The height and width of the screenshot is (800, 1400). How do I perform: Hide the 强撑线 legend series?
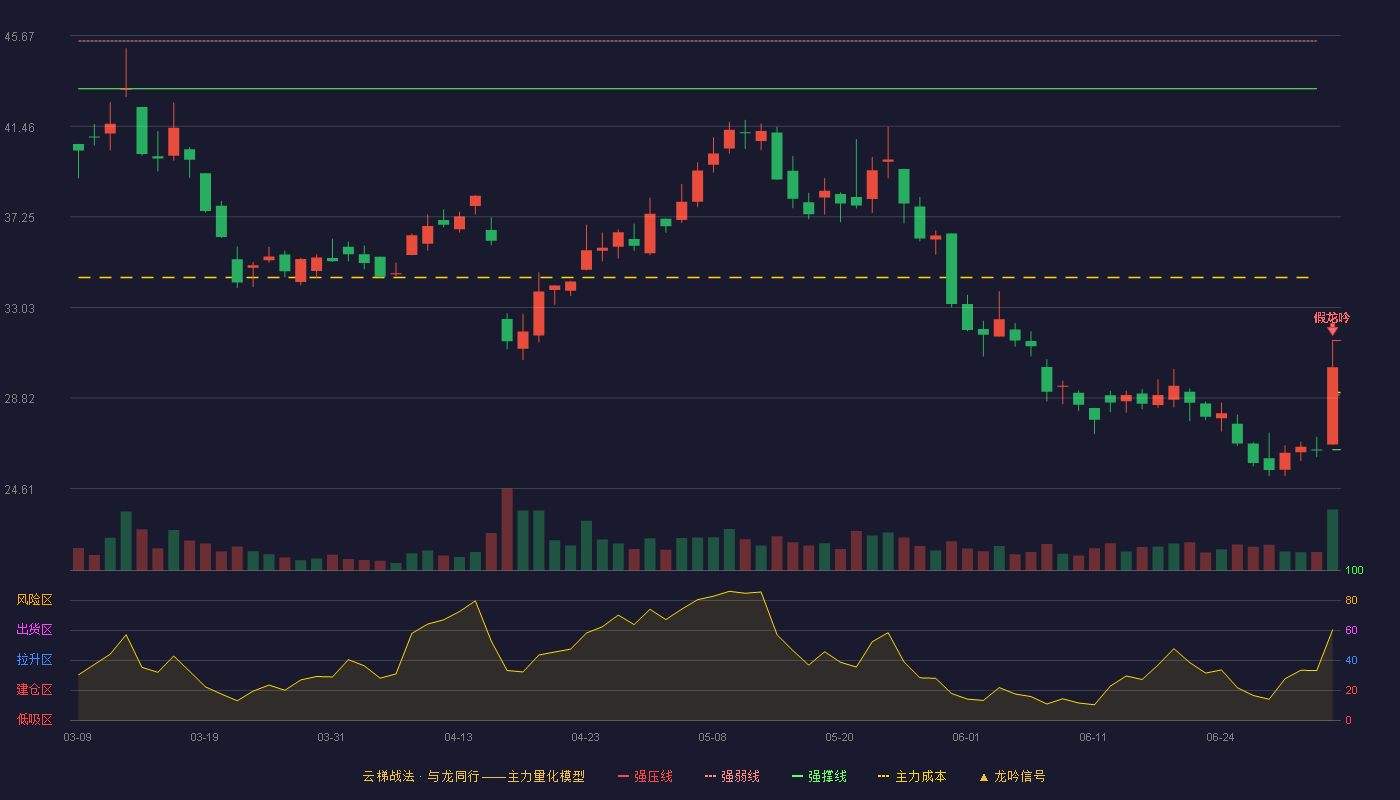(819, 776)
